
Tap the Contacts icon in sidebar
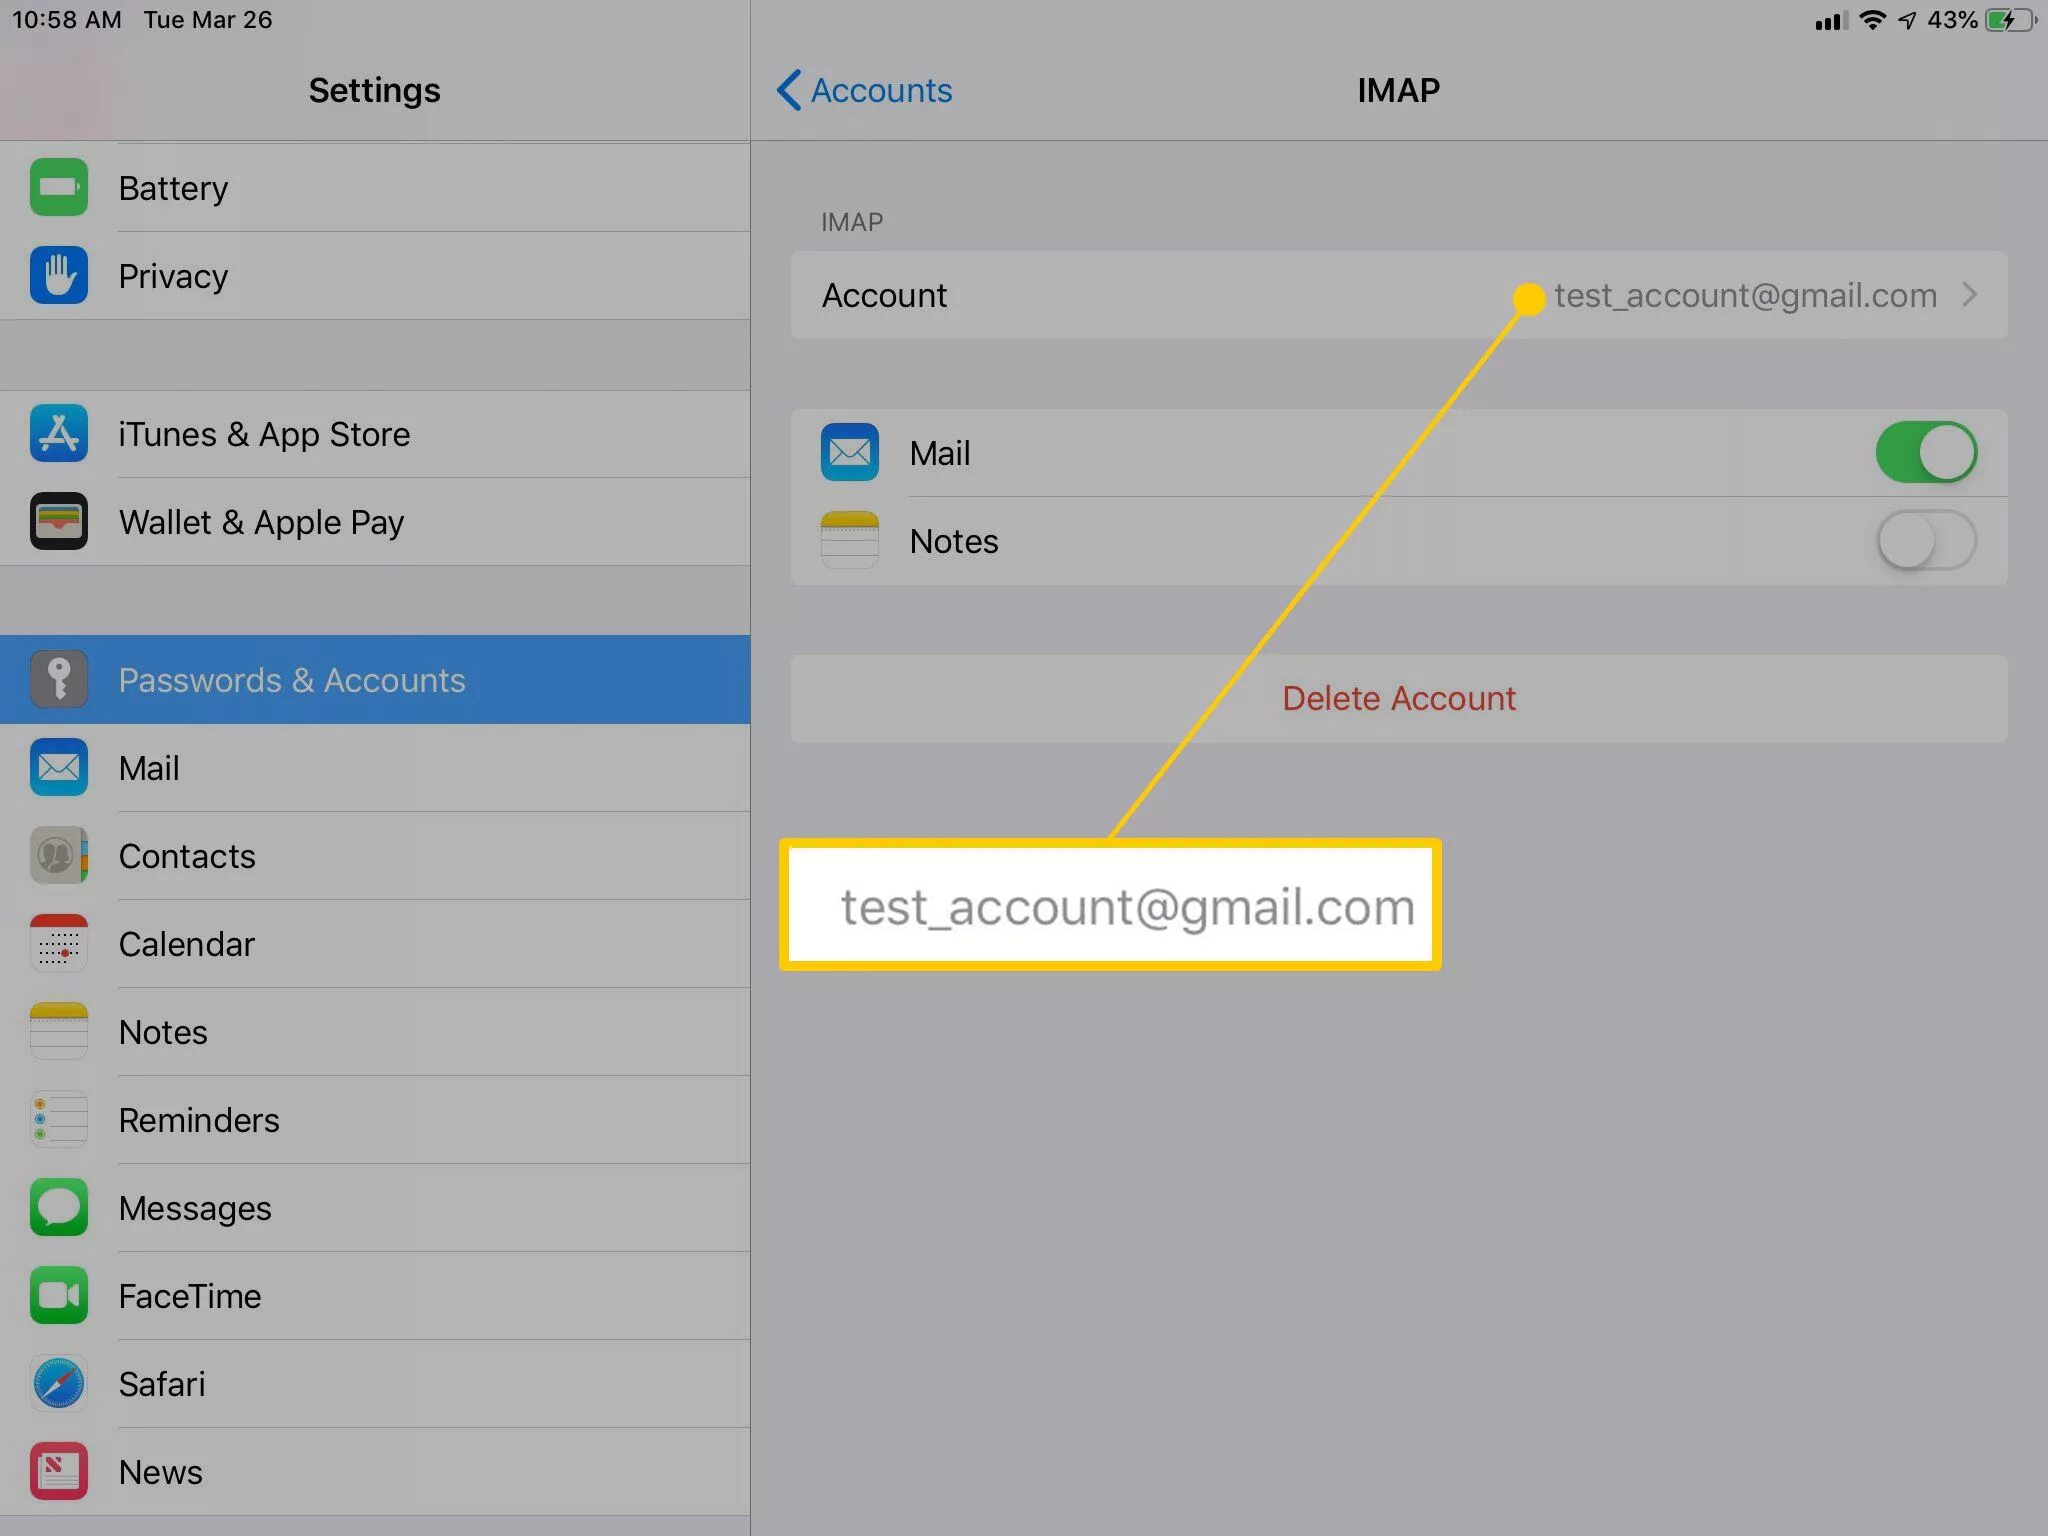(59, 855)
